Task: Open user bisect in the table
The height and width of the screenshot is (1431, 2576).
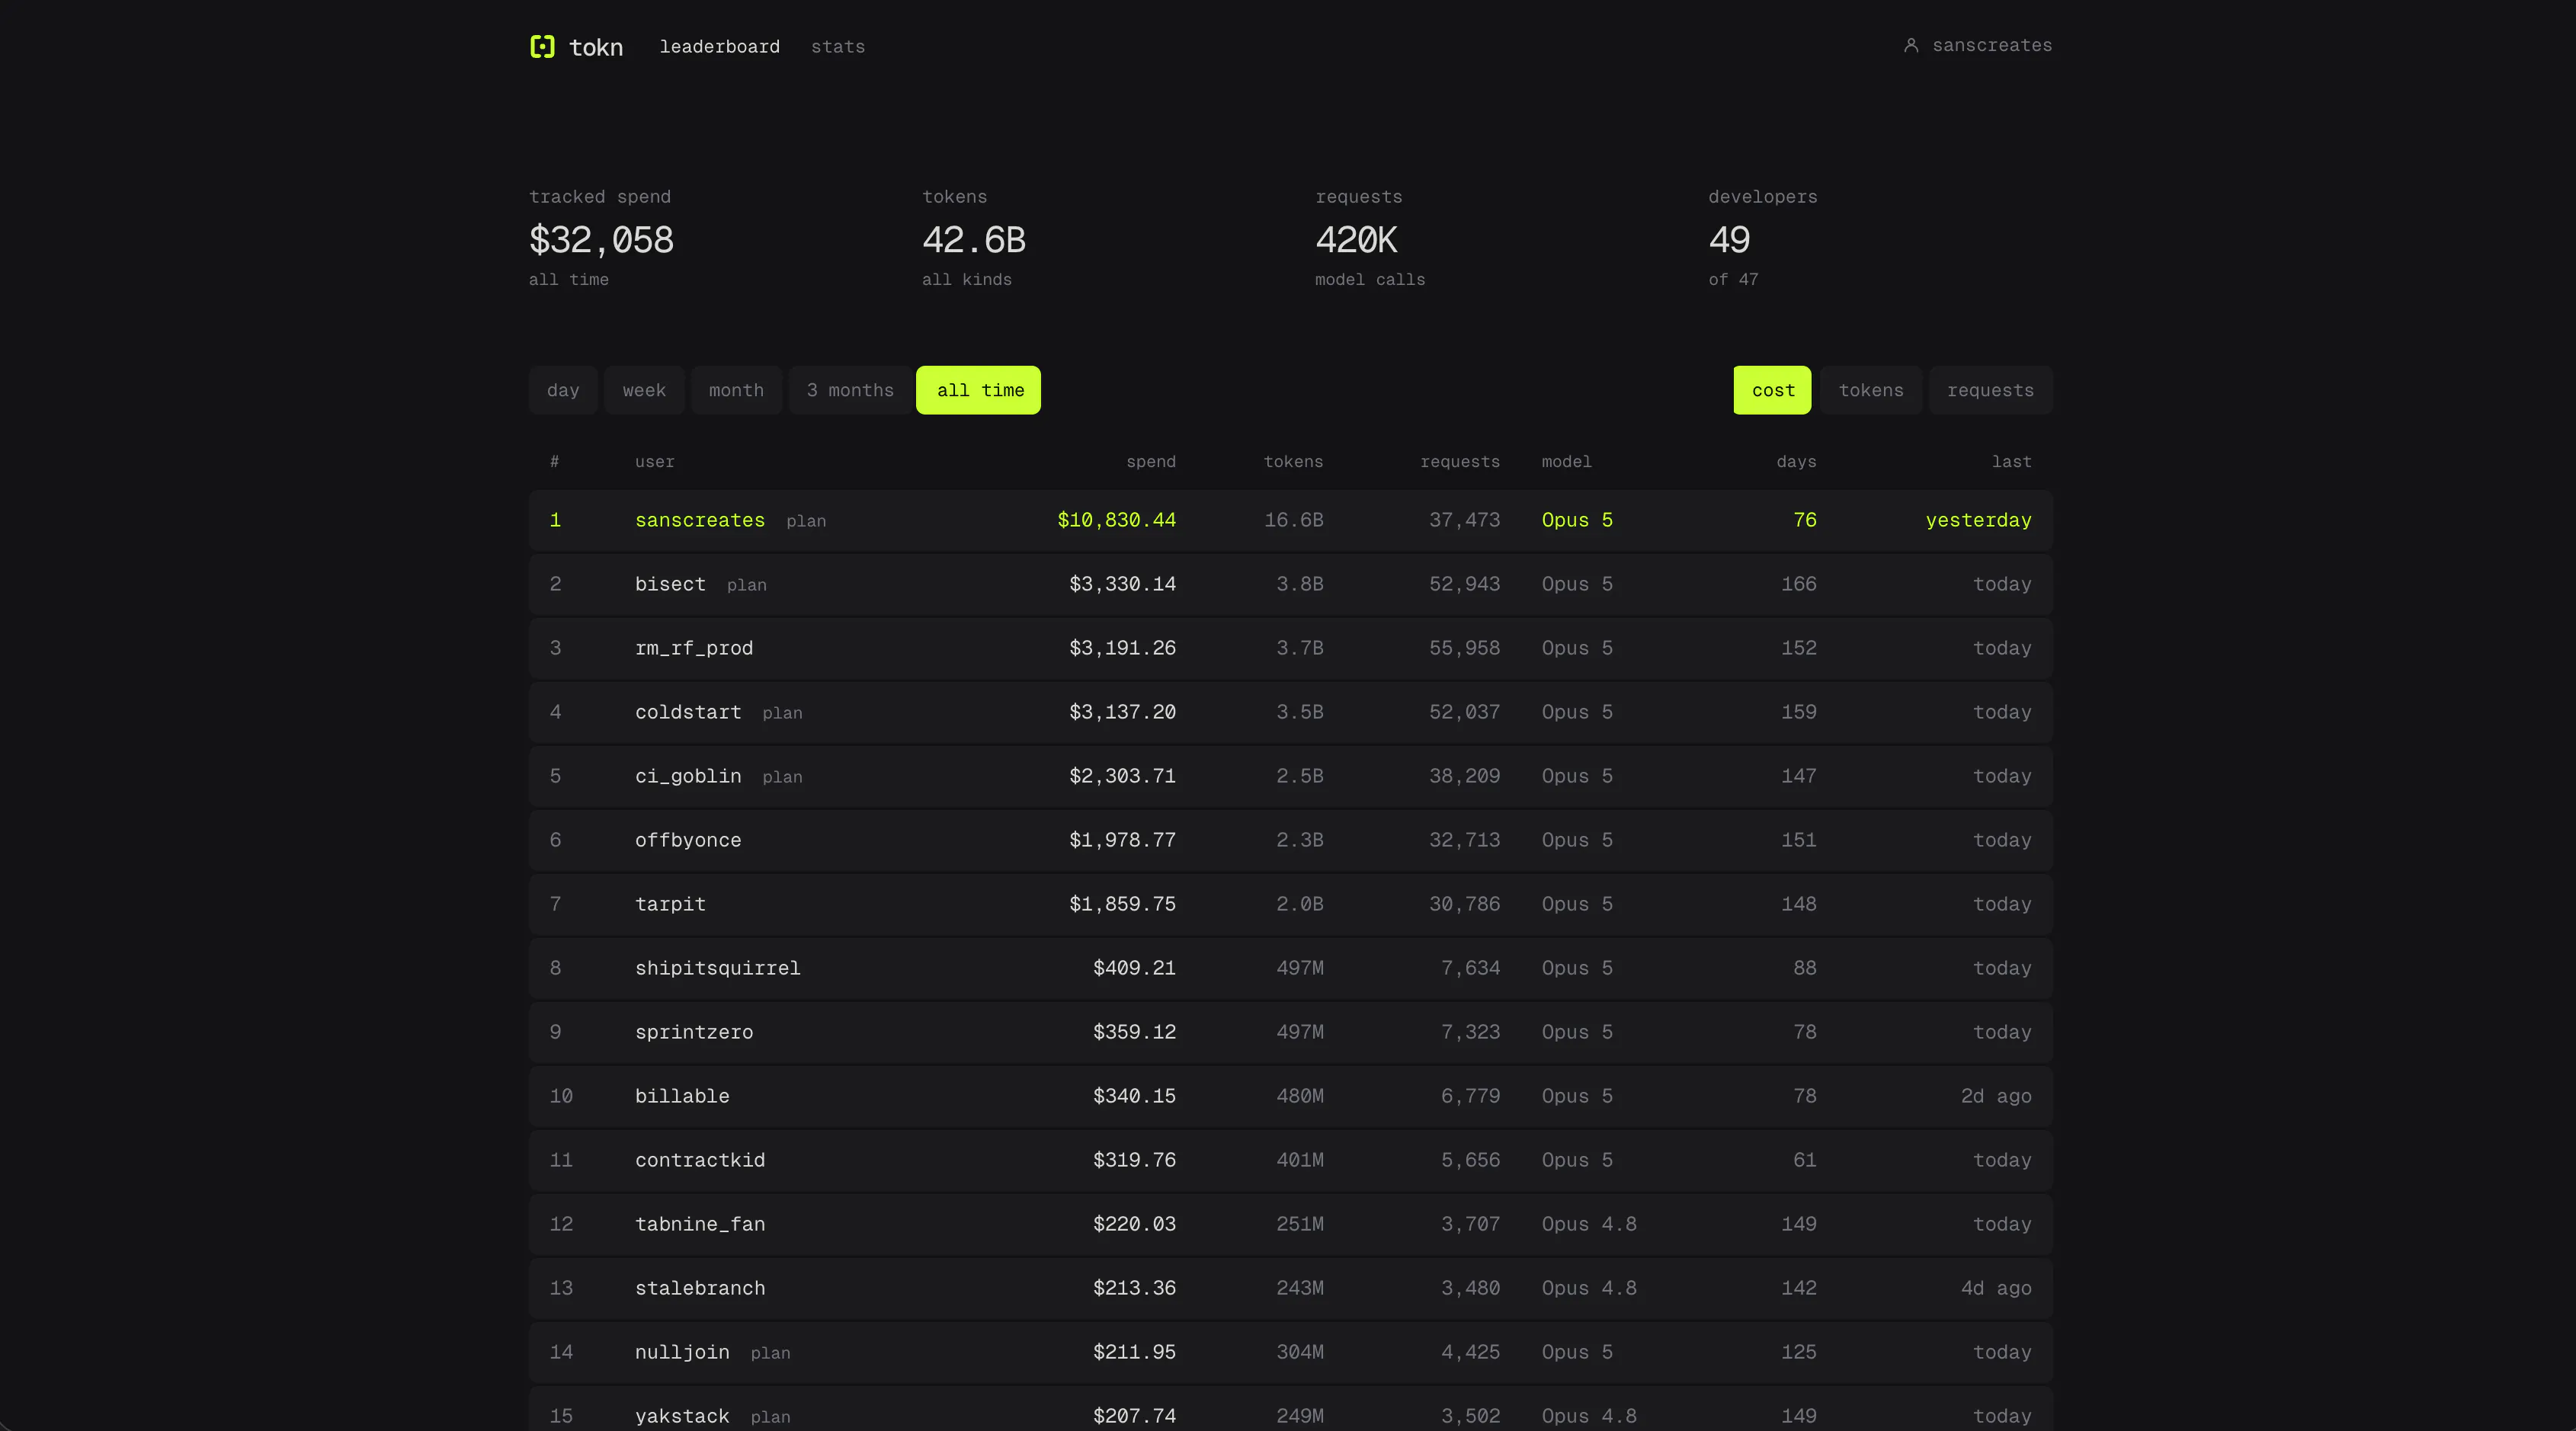Action: point(670,584)
